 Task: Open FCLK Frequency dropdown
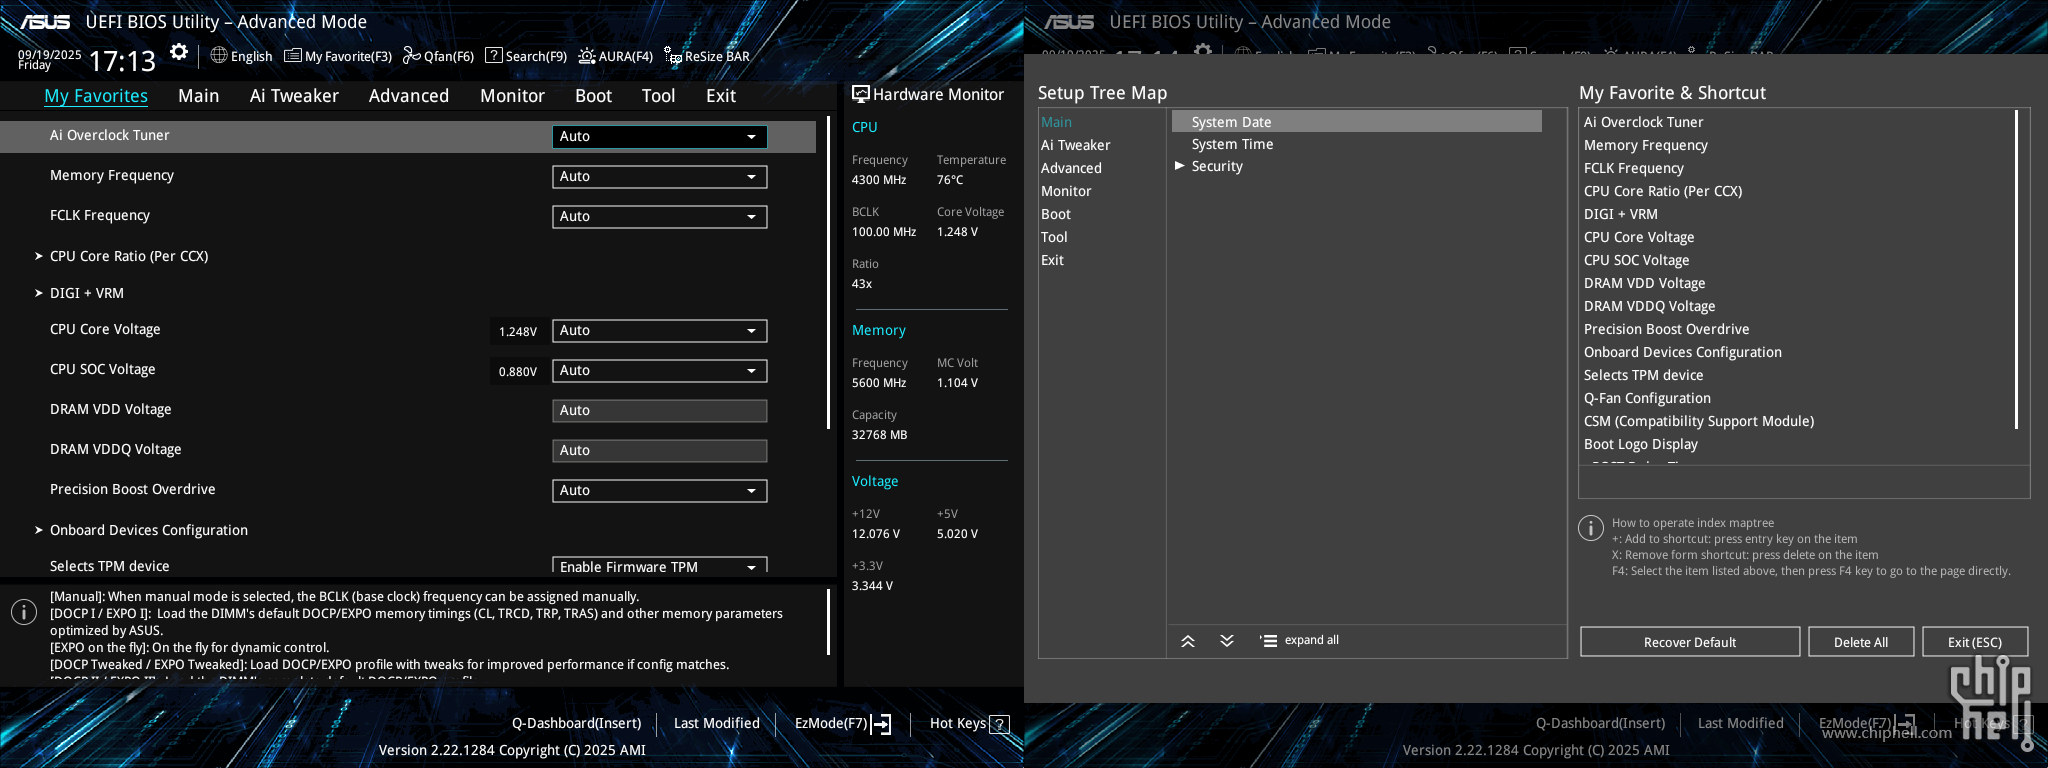pos(660,217)
